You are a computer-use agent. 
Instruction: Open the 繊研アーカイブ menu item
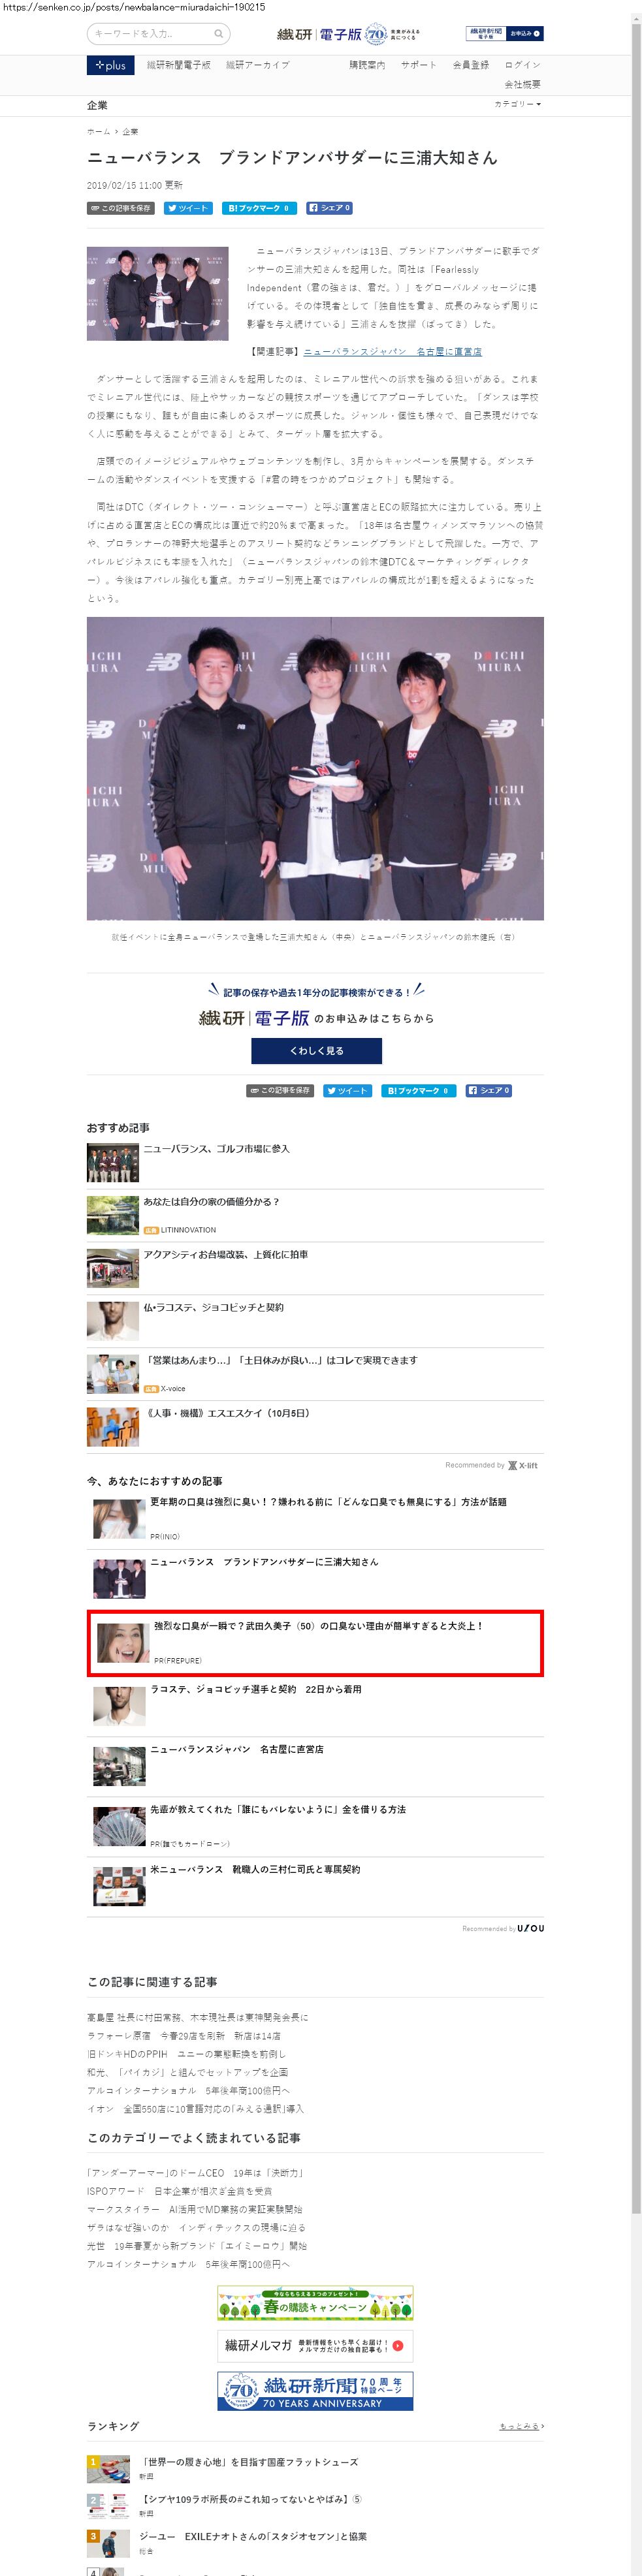[x=258, y=65]
